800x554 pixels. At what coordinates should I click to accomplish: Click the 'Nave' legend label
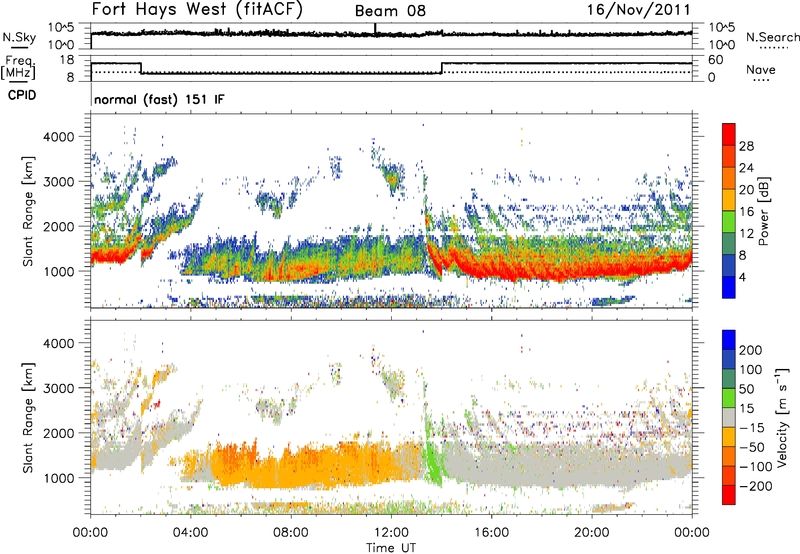pos(761,70)
